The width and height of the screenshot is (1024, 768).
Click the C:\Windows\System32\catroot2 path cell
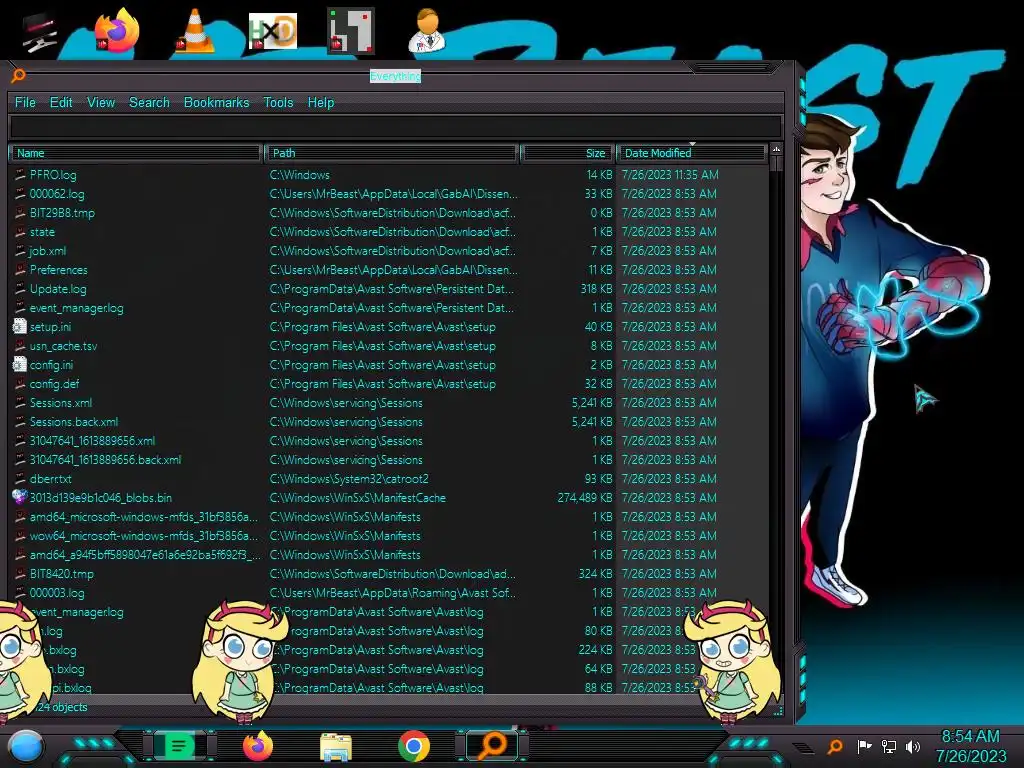tap(349, 479)
